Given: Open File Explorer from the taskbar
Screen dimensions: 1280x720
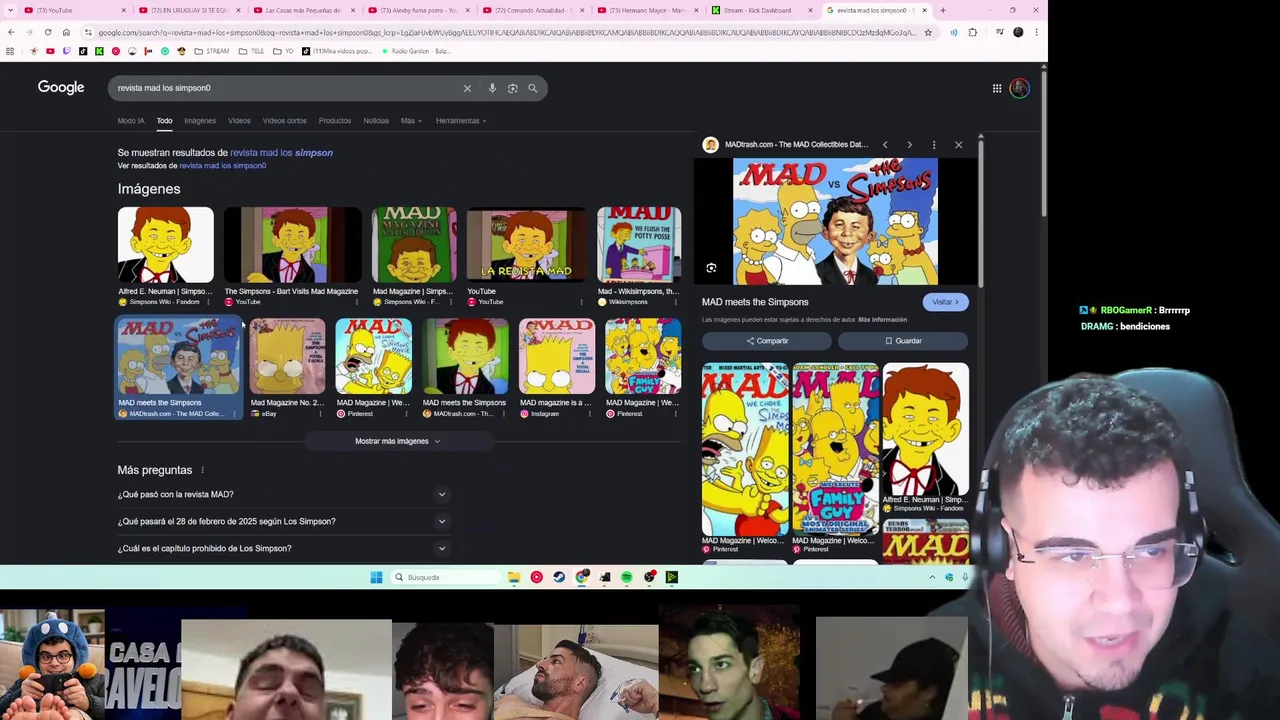Looking at the screenshot, I should [513, 577].
